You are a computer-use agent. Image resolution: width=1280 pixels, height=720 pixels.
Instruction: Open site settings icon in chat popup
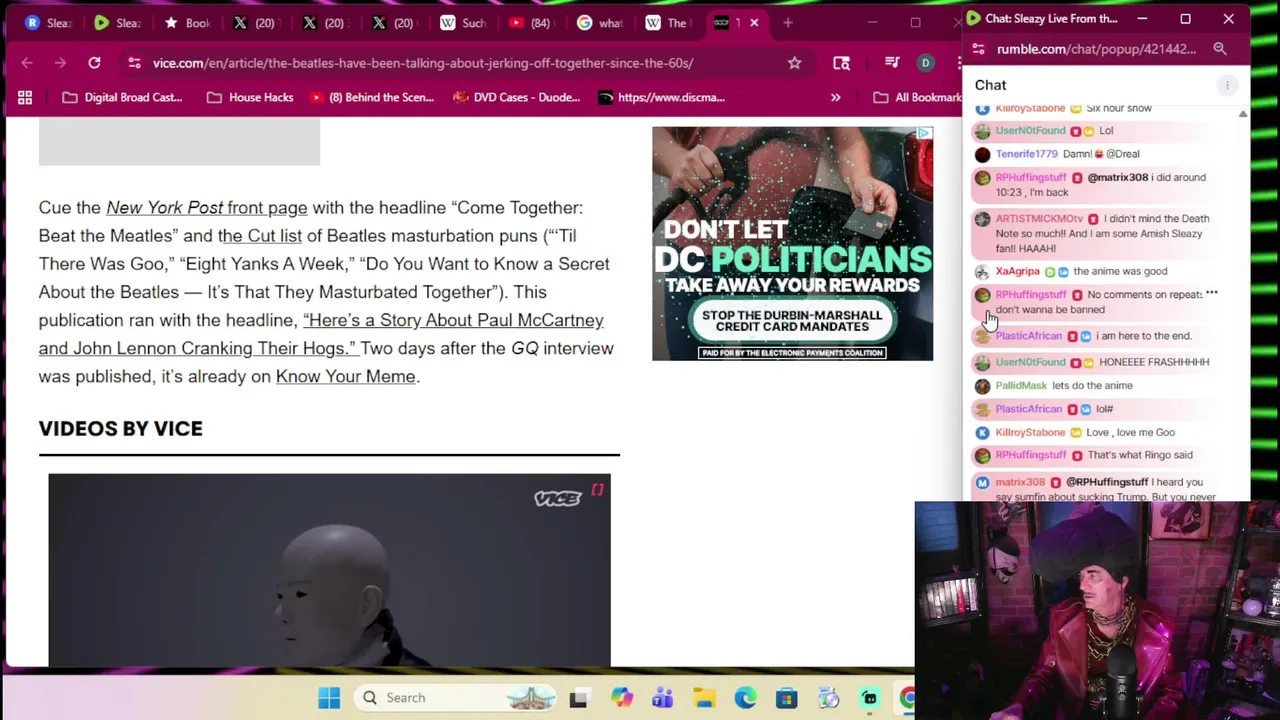[x=978, y=49]
